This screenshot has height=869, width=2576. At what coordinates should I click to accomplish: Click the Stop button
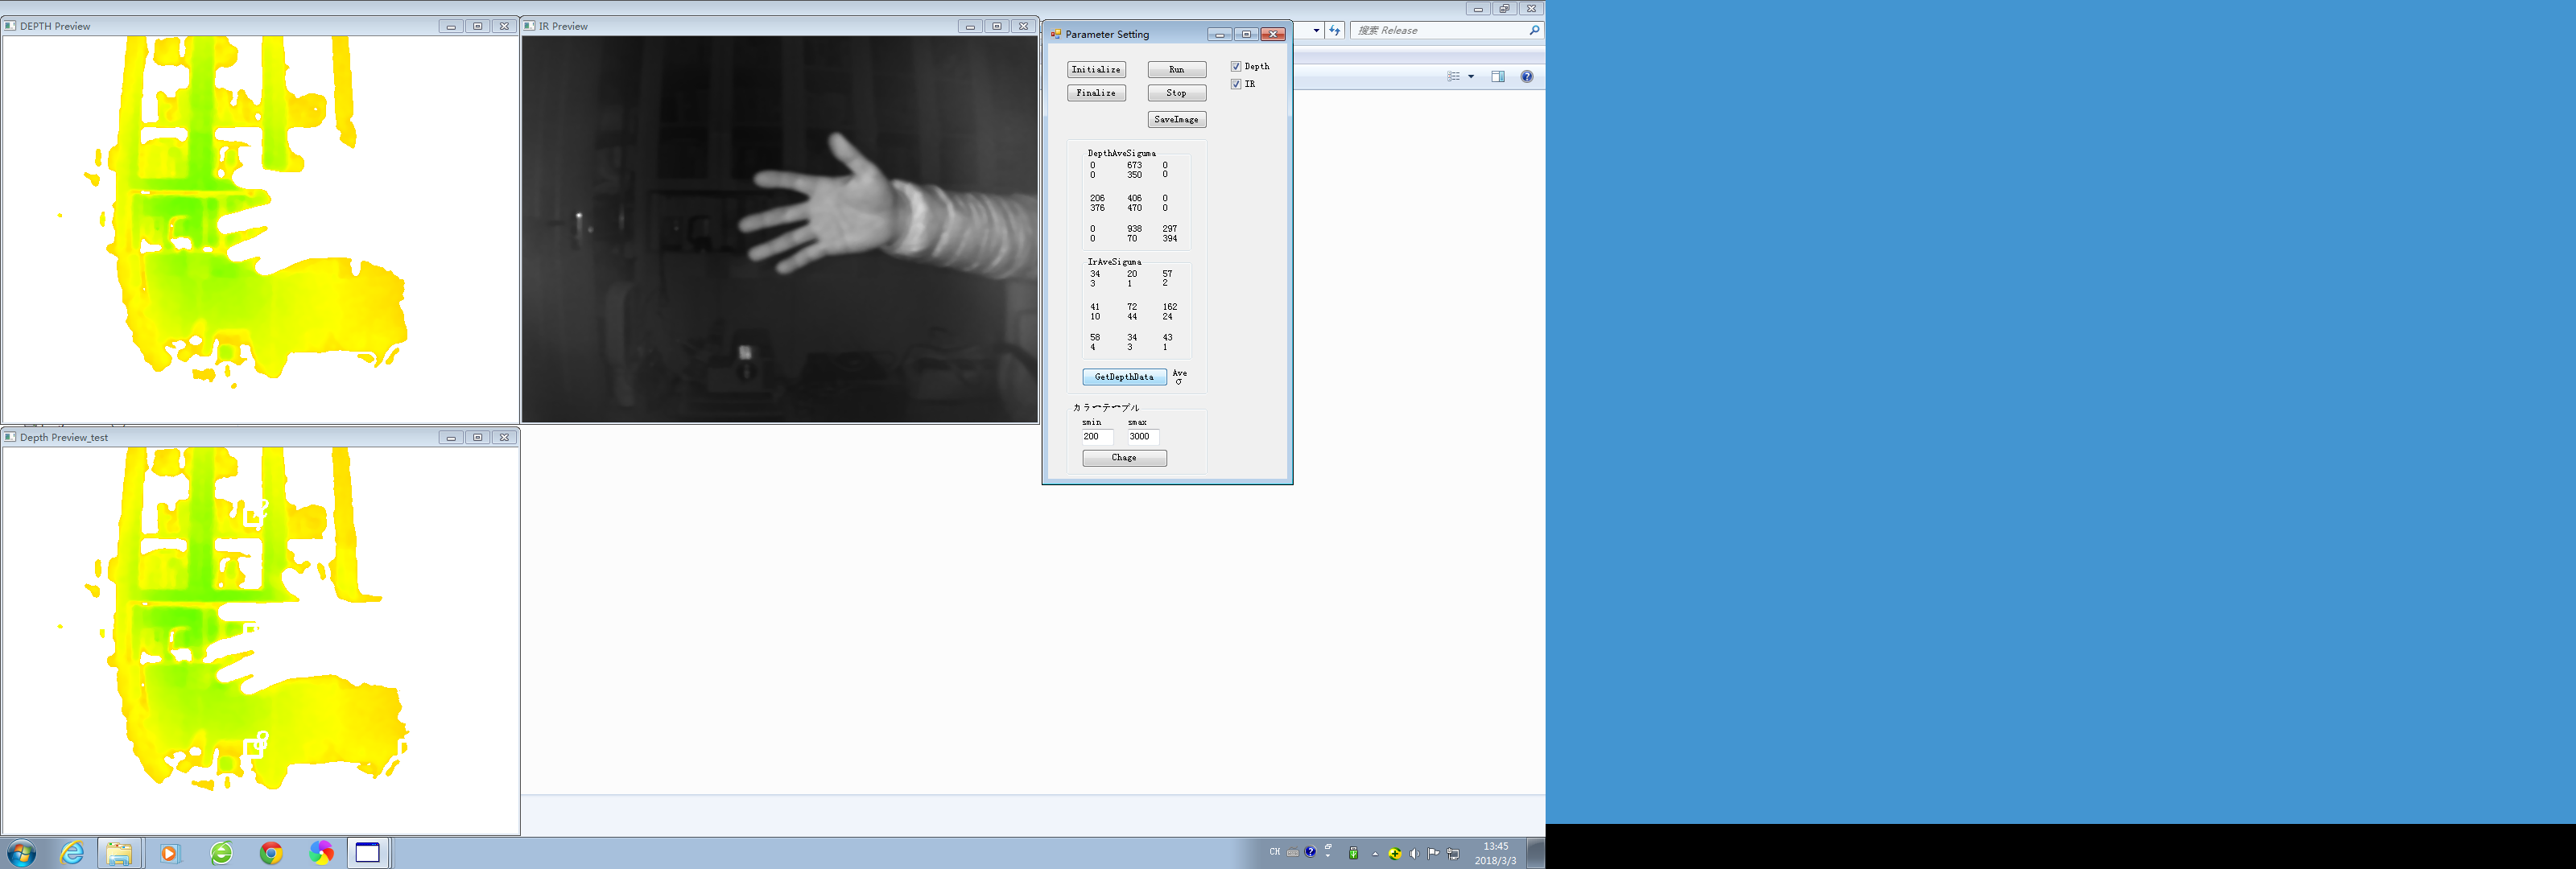tap(1176, 93)
